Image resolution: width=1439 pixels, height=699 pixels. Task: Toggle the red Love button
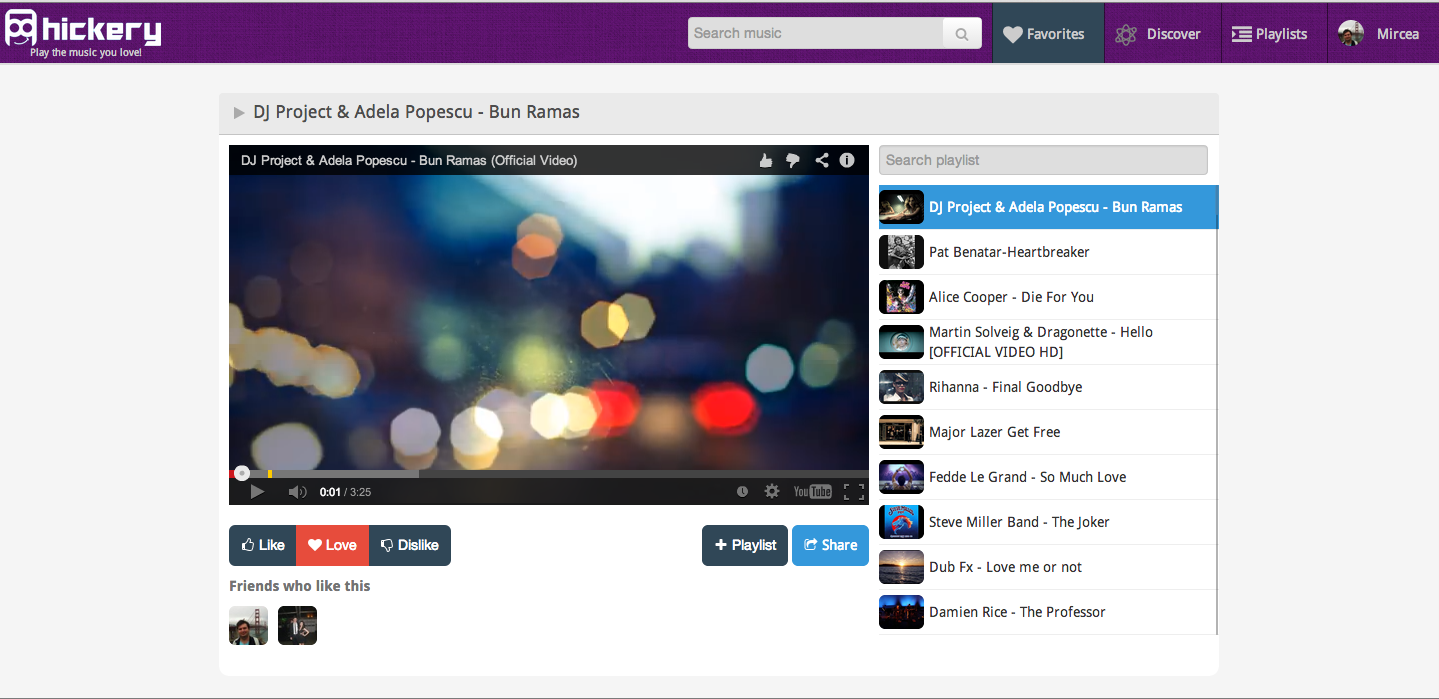point(332,545)
